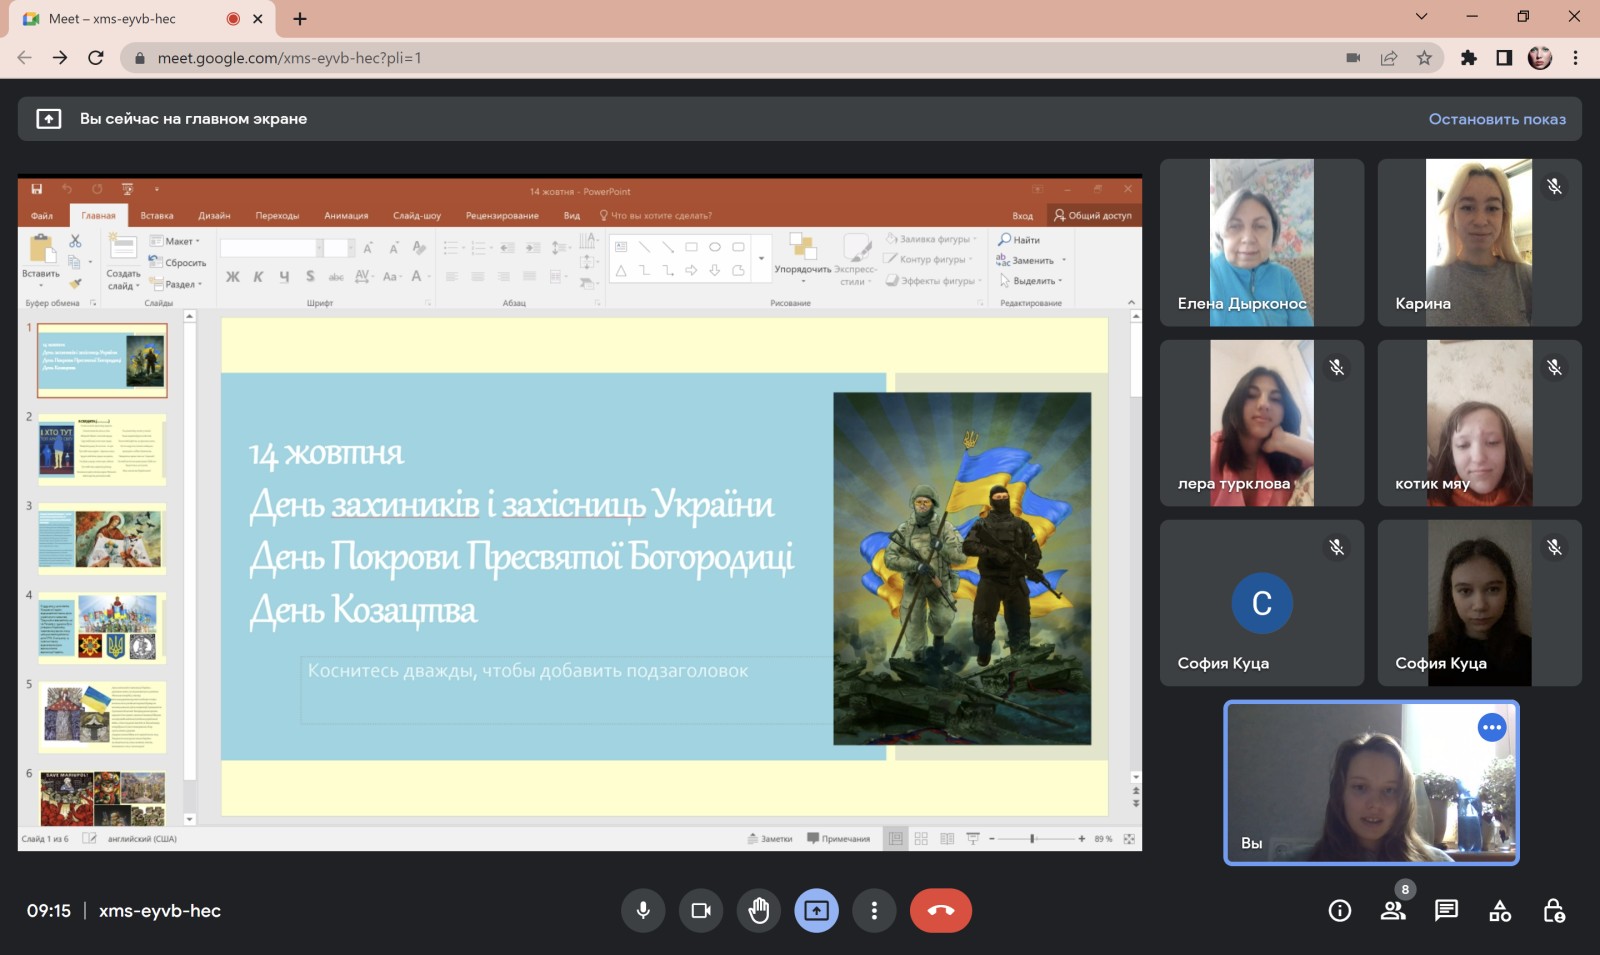Click Общий доступ share button
The width and height of the screenshot is (1600, 955).
click(1093, 215)
